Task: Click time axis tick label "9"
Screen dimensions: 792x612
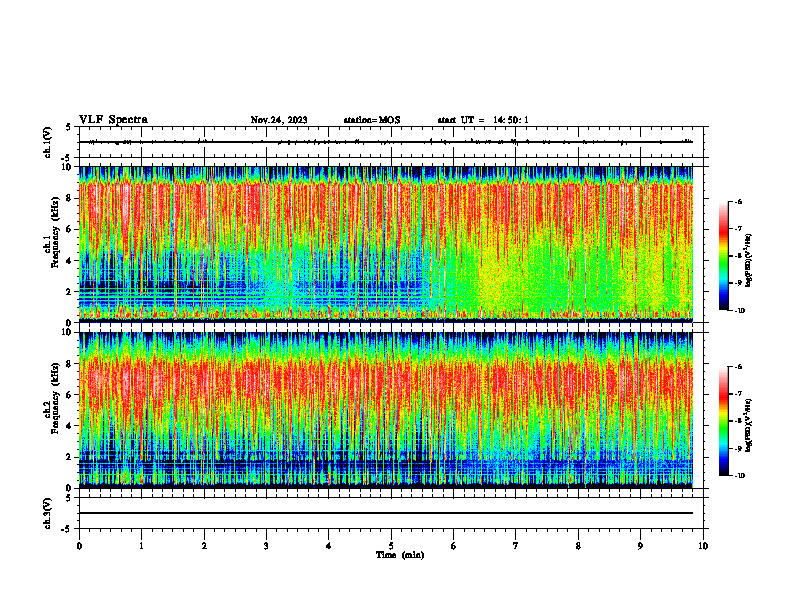Action: [640, 546]
